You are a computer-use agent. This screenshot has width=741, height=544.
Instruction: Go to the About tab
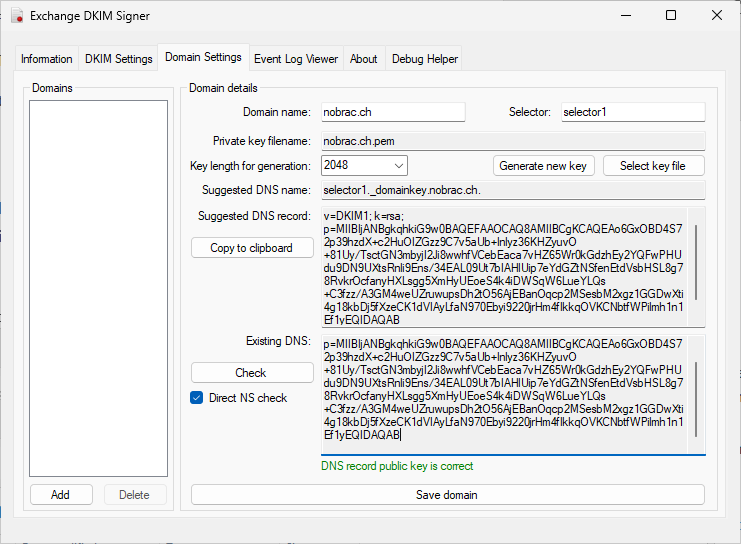(x=363, y=59)
